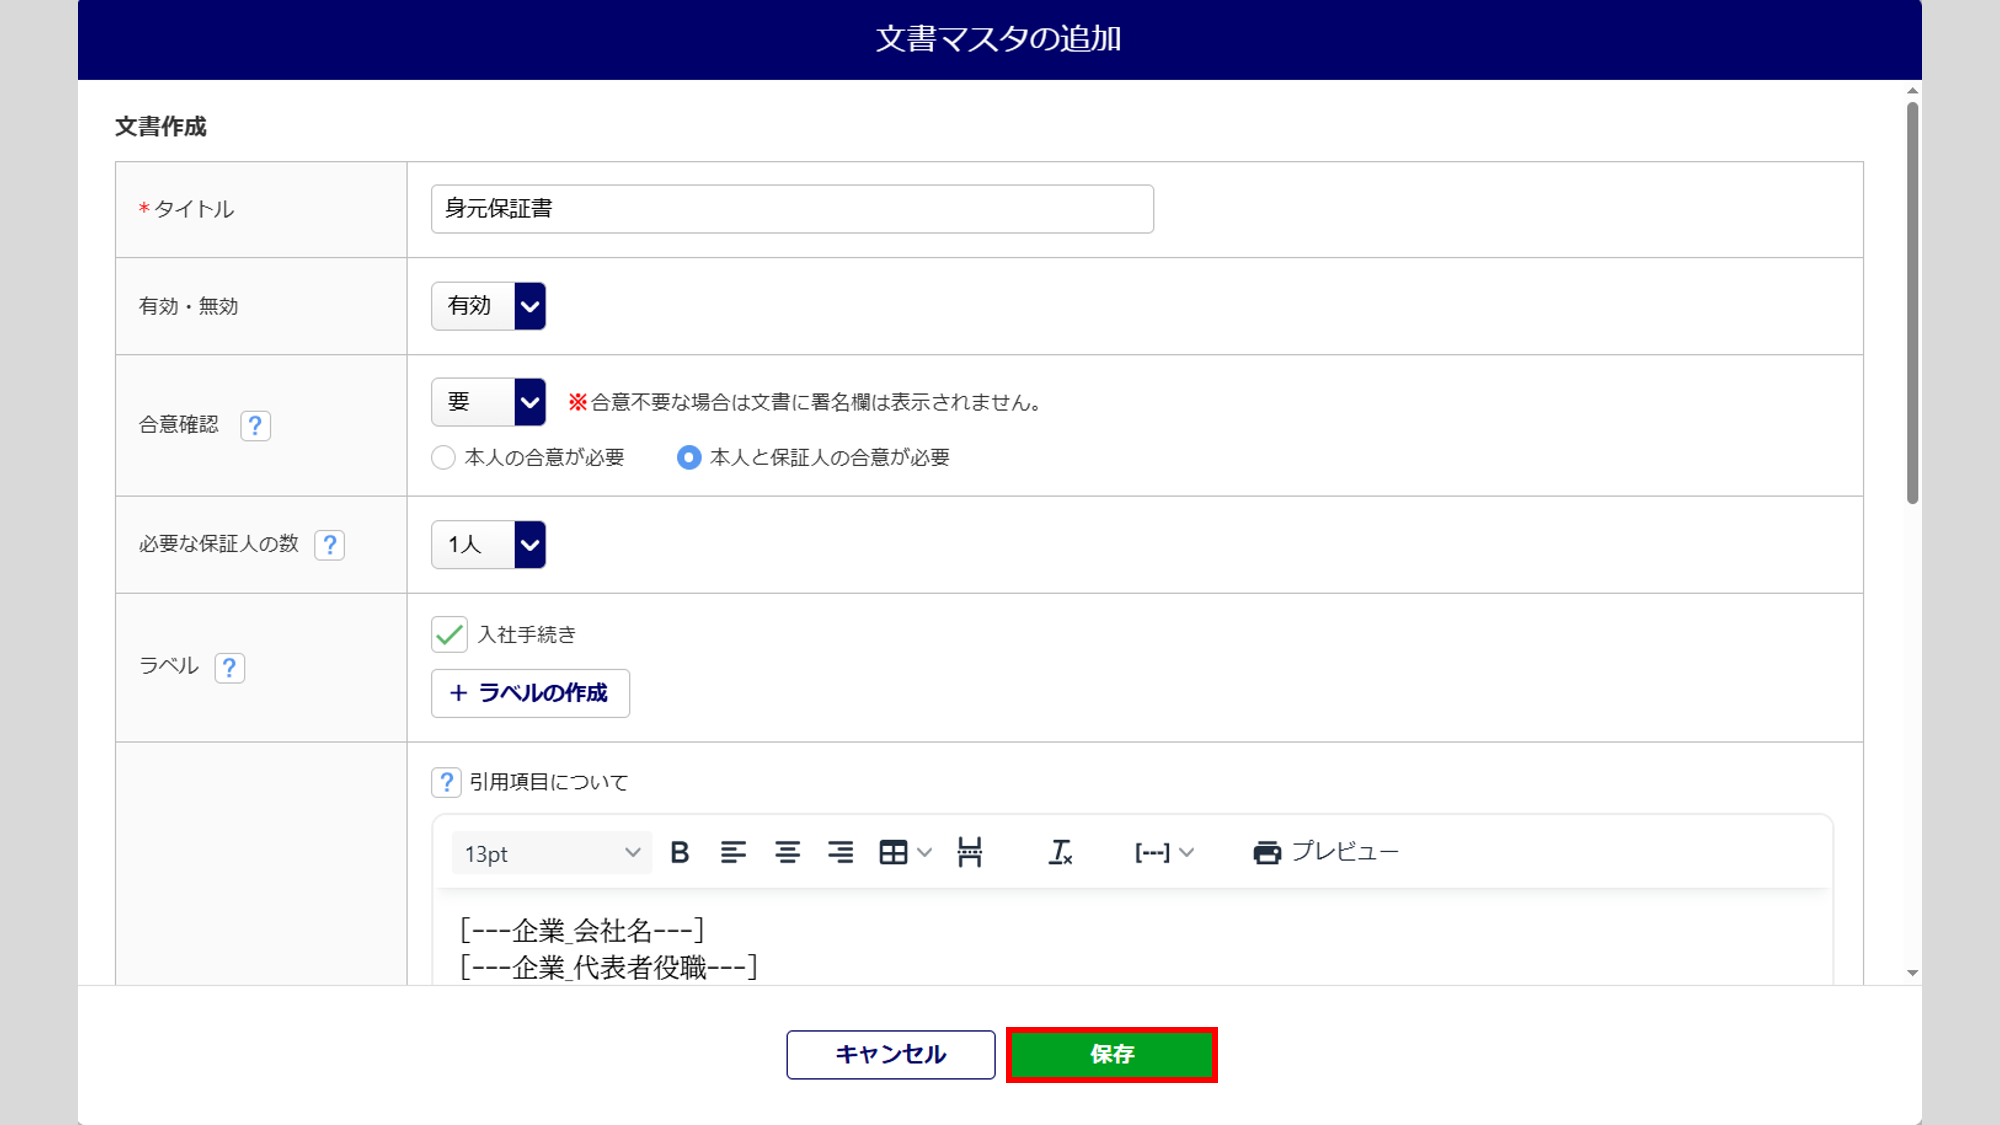
Task: Align text right in editor
Action: pyautogui.click(x=841, y=852)
